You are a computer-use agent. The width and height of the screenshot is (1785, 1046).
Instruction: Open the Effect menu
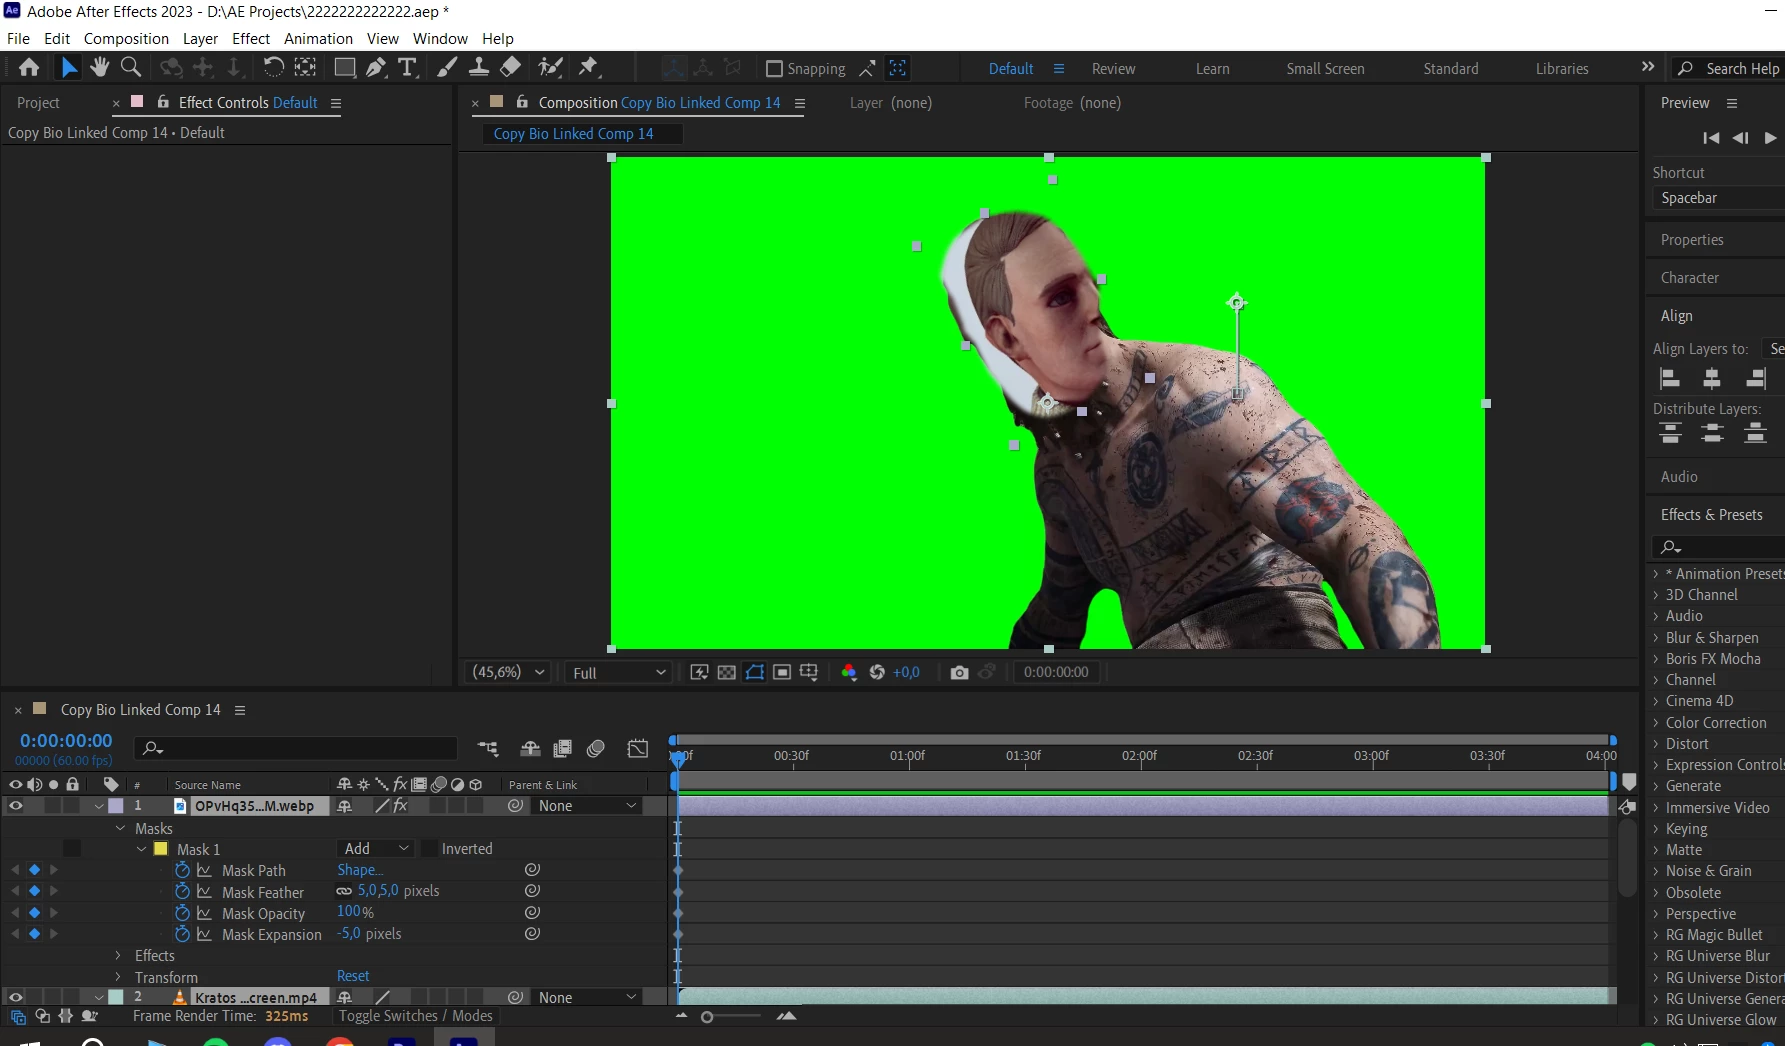(x=251, y=38)
